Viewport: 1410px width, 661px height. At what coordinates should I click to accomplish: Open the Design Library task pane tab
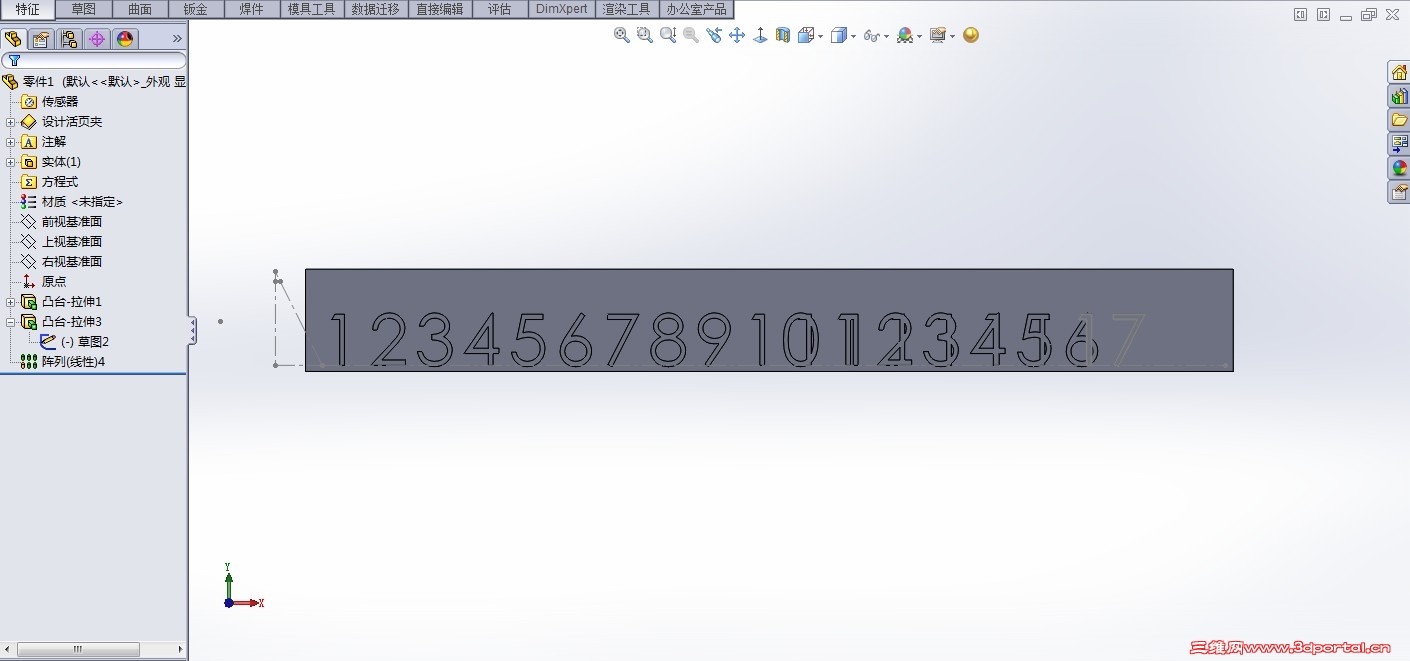(x=1399, y=96)
